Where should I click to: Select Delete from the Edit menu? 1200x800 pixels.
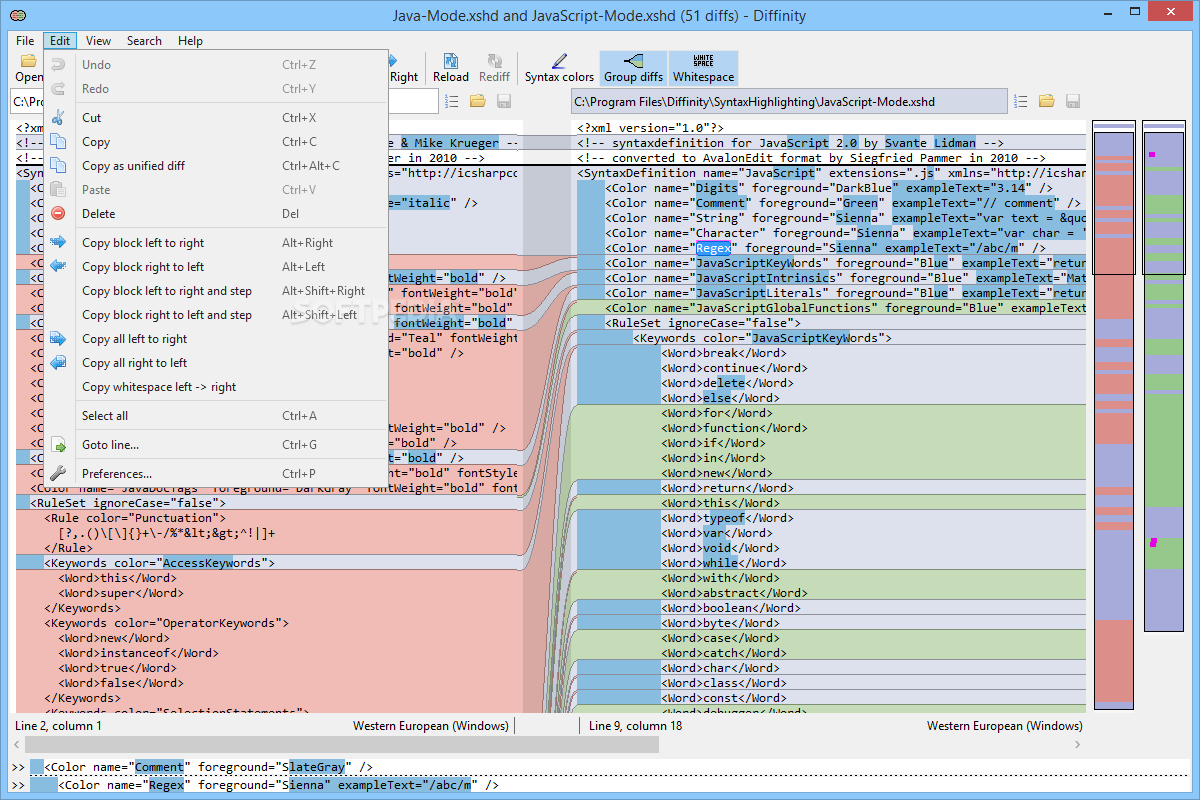[x=216, y=214]
